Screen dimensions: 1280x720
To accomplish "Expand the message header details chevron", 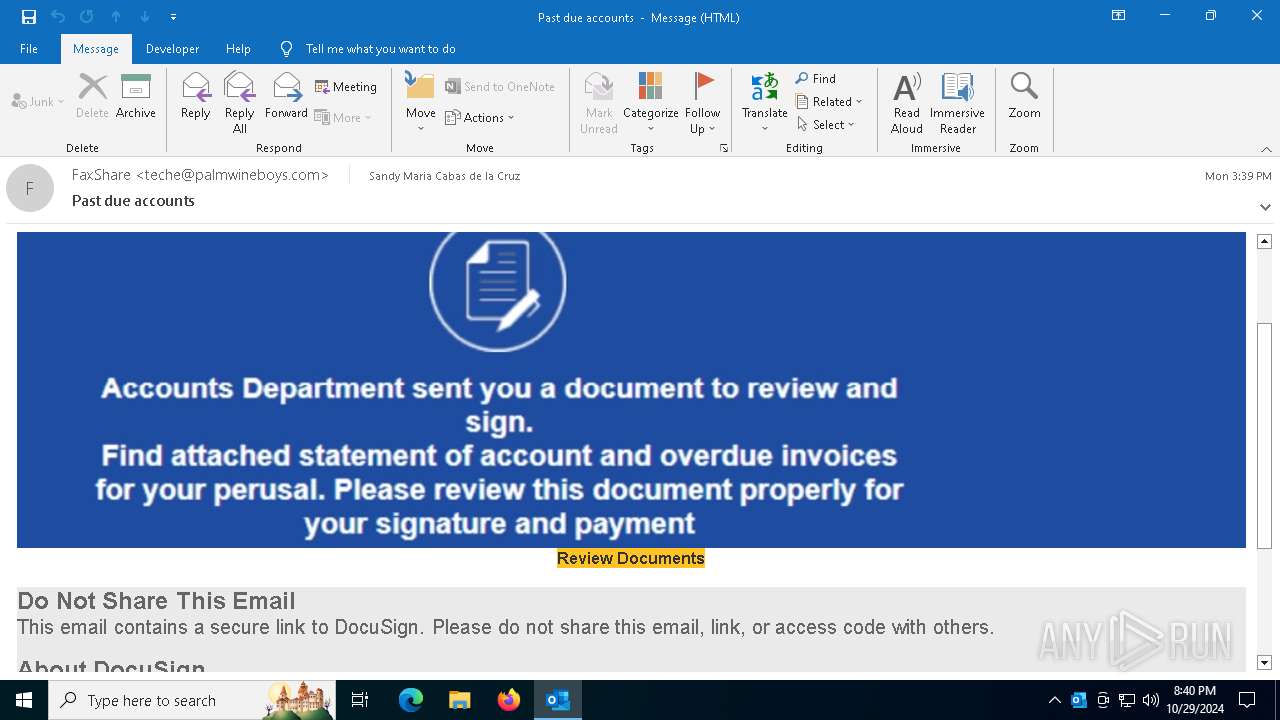I will [x=1265, y=207].
